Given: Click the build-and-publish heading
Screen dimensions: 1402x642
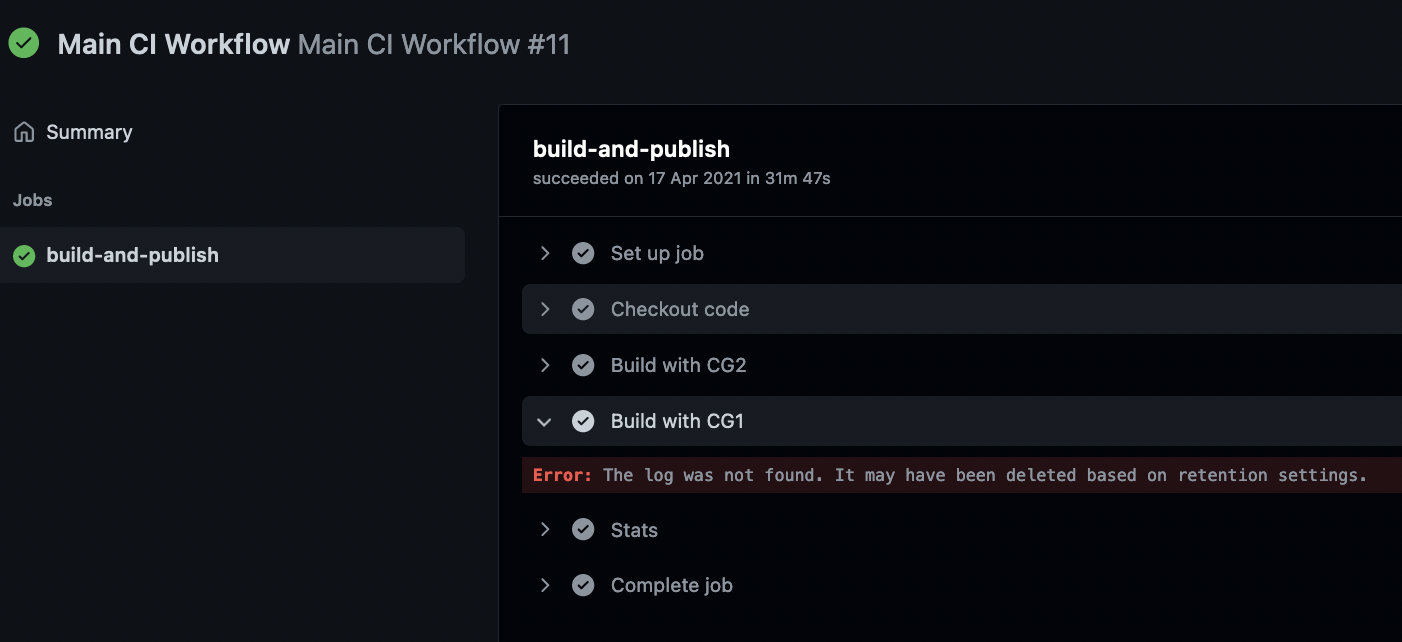Looking at the screenshot, I should click(631, 148).
